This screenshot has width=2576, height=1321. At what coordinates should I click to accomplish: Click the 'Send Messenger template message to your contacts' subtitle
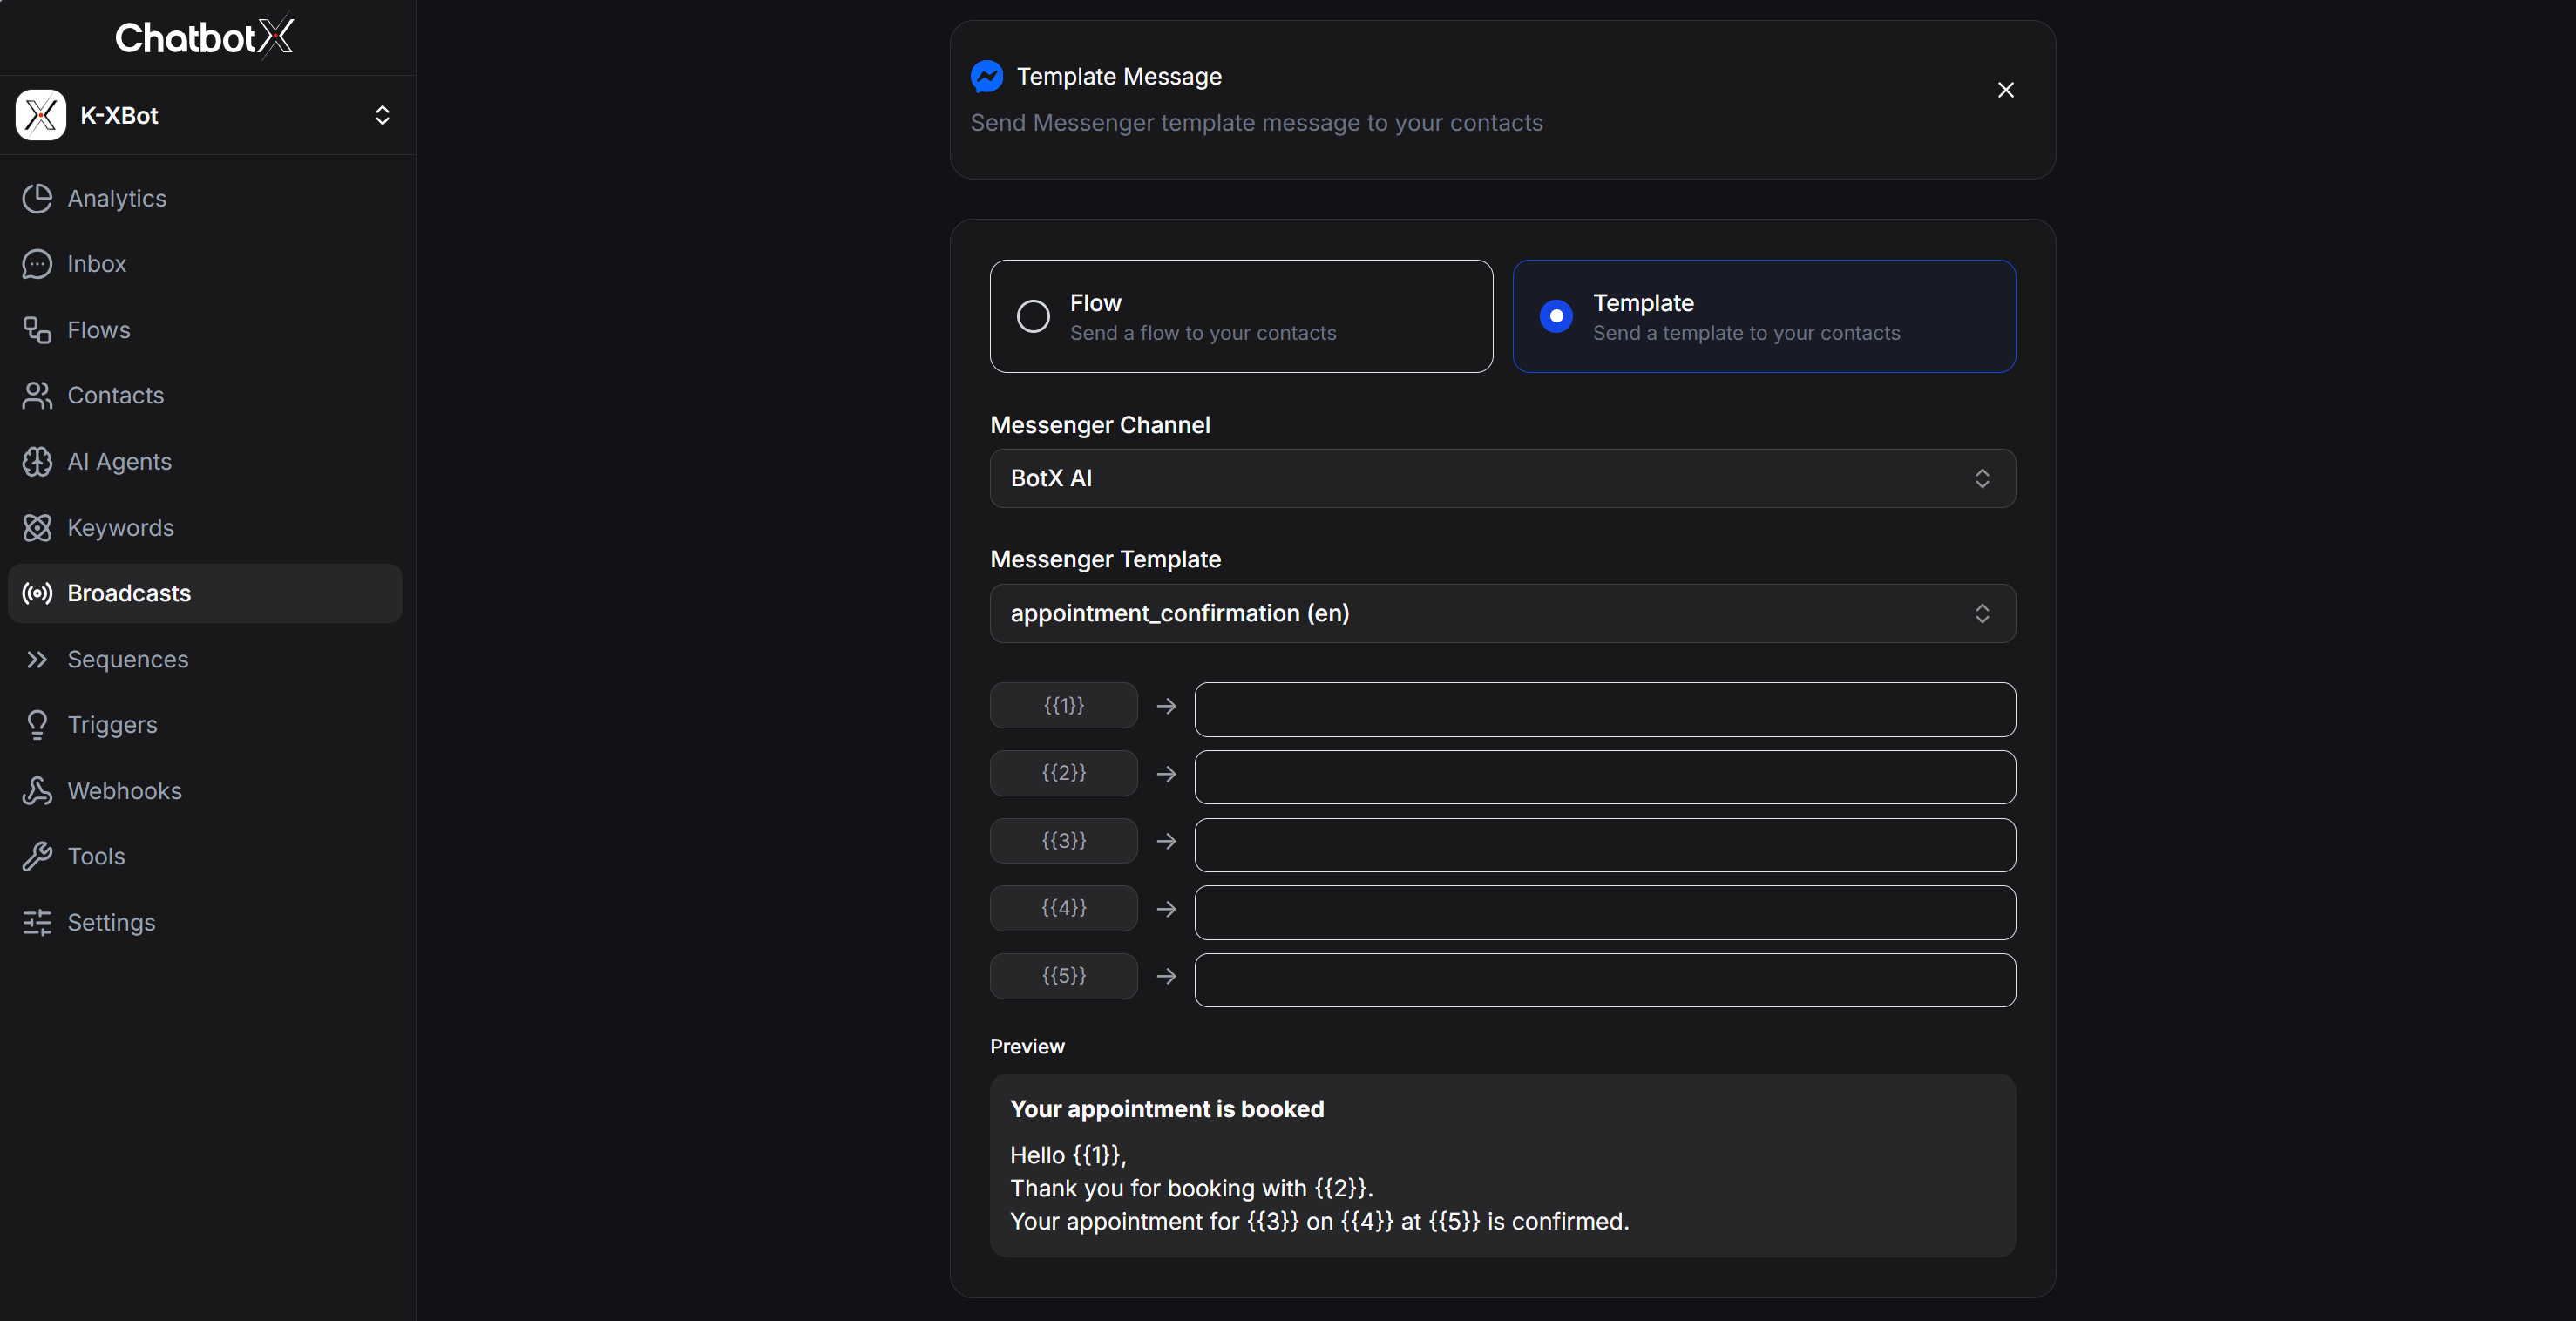[1256, 123]
